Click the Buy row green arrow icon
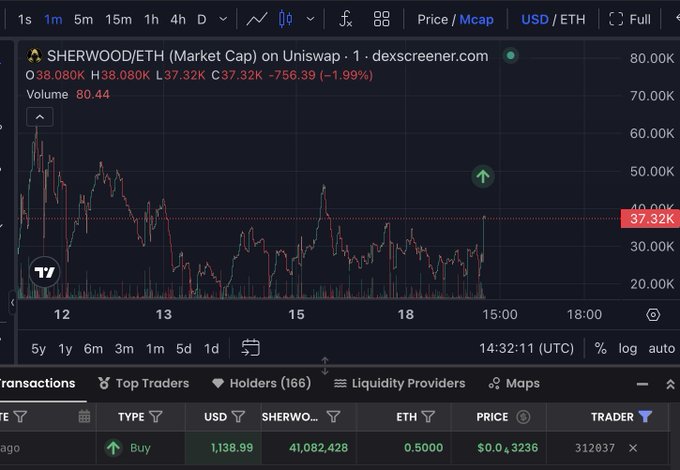680x470 pixels. [113, 448]
